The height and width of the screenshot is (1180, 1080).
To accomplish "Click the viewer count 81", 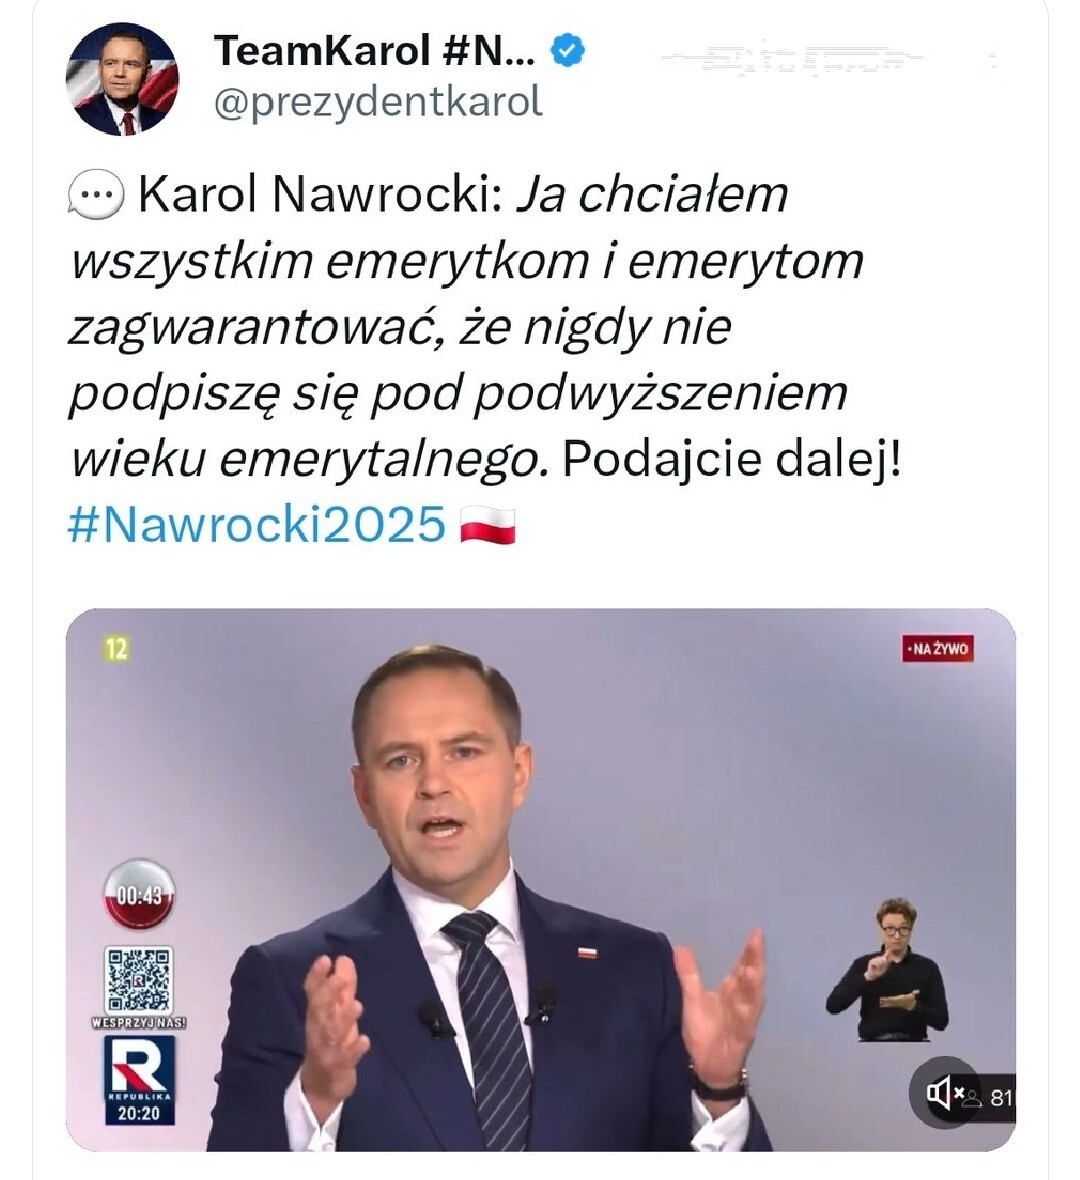I will tap(999, 1098).
